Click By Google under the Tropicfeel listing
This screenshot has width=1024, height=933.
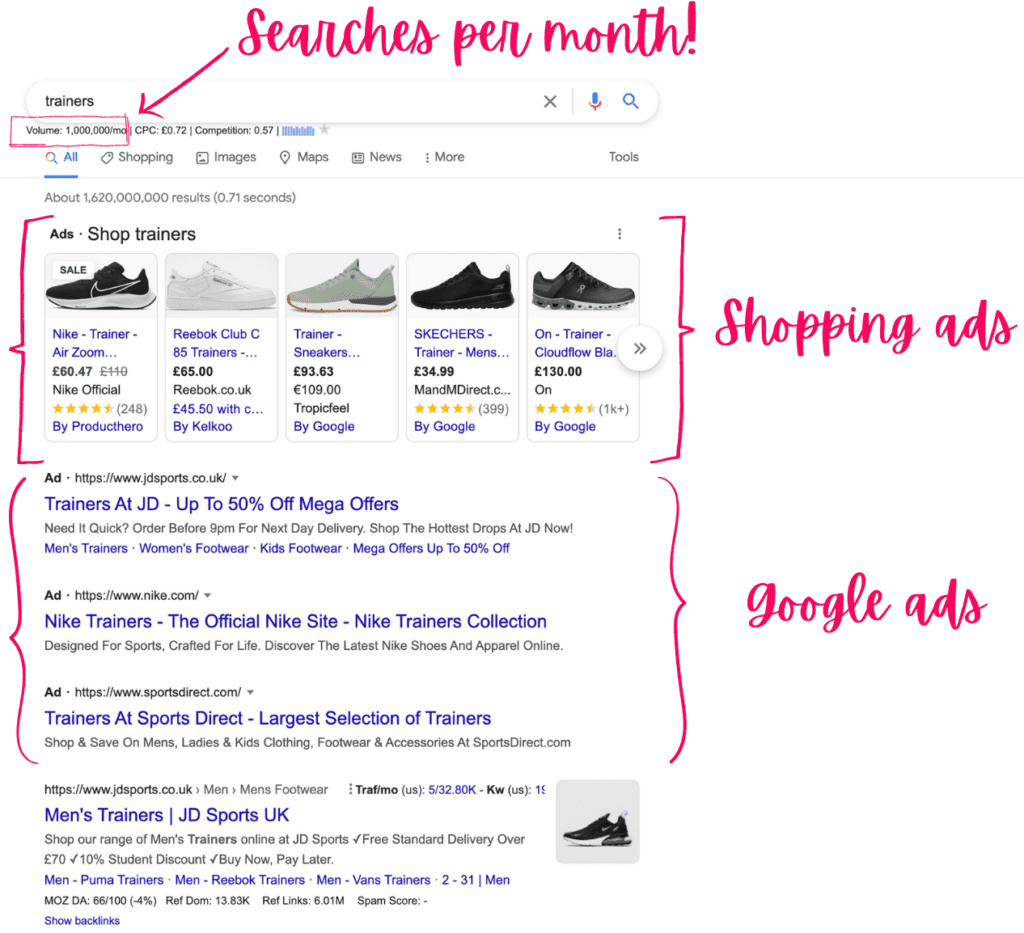point(324,426)
